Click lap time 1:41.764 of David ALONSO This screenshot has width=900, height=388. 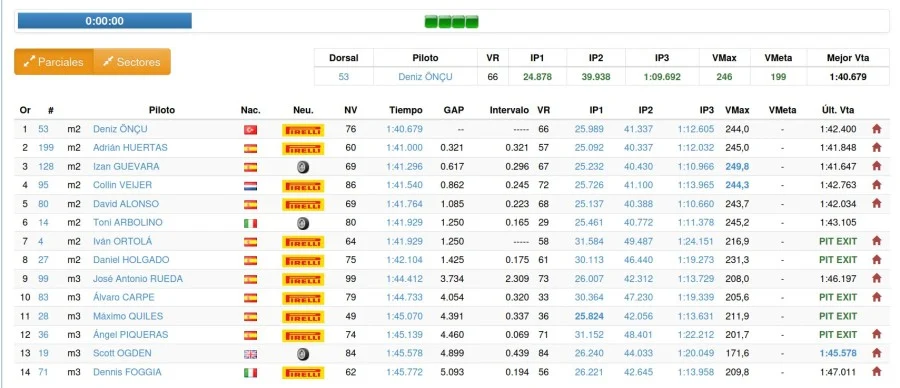pos(404,204)
